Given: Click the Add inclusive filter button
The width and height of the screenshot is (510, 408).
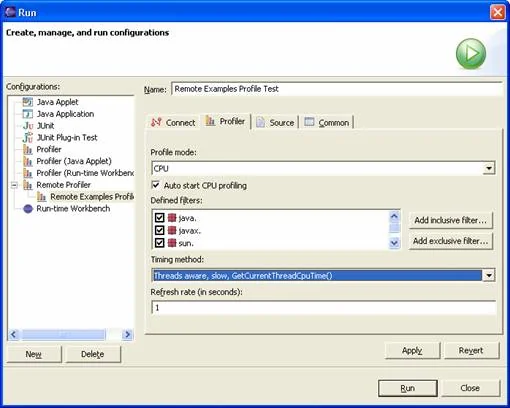Looking at the screenshot, I should tap(450, 220).
